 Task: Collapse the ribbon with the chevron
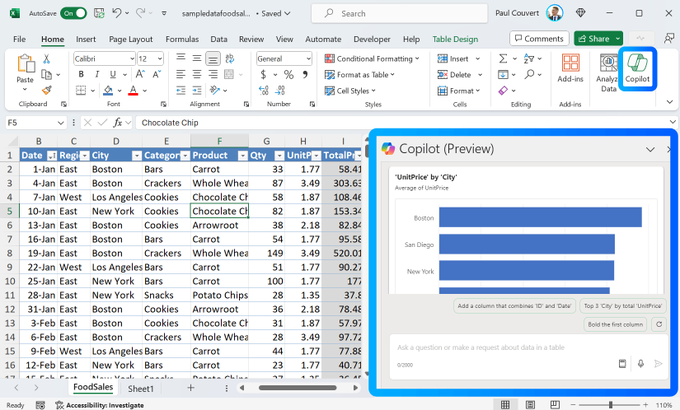pyautogui.click(x=670, y=102)
